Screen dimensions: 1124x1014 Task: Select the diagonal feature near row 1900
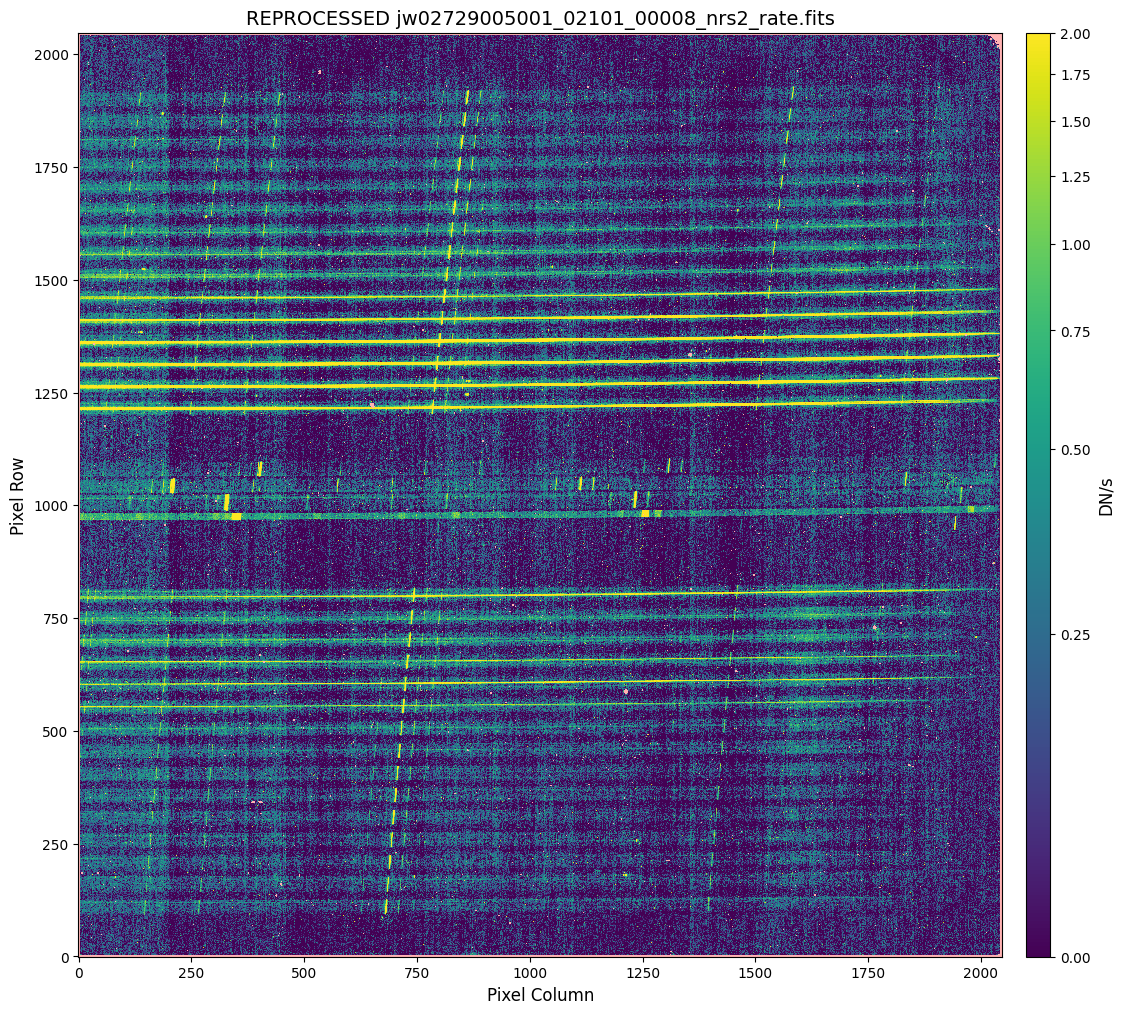pos(465,95)
